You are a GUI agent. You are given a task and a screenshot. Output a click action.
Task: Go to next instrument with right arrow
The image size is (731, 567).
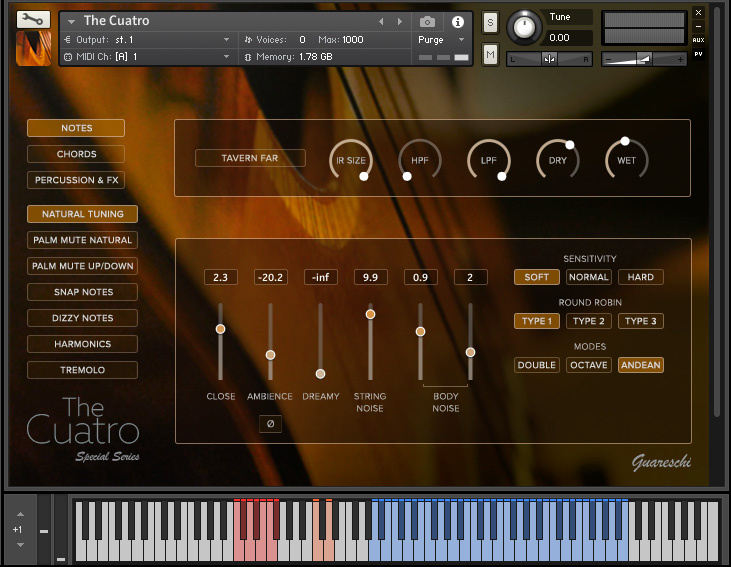[400, 21]
